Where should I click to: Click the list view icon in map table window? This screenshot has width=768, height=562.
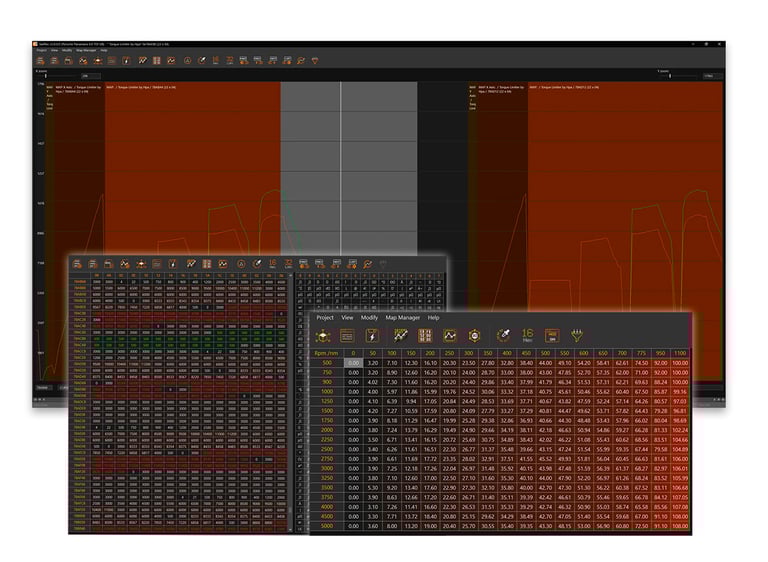pyautogui.click(x=347, y=336)
